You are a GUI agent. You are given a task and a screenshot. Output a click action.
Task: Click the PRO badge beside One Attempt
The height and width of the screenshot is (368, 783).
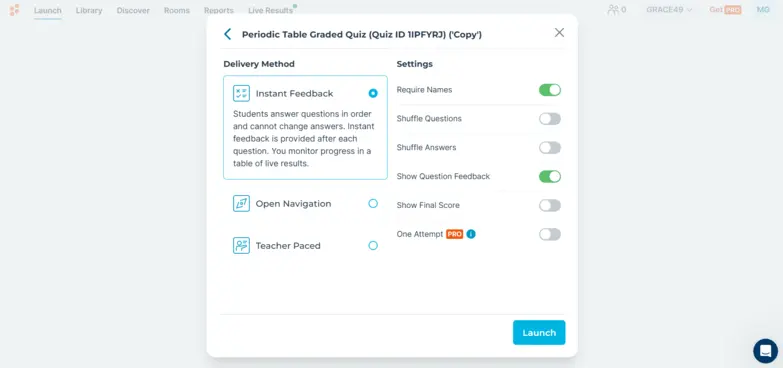point(454,234)
